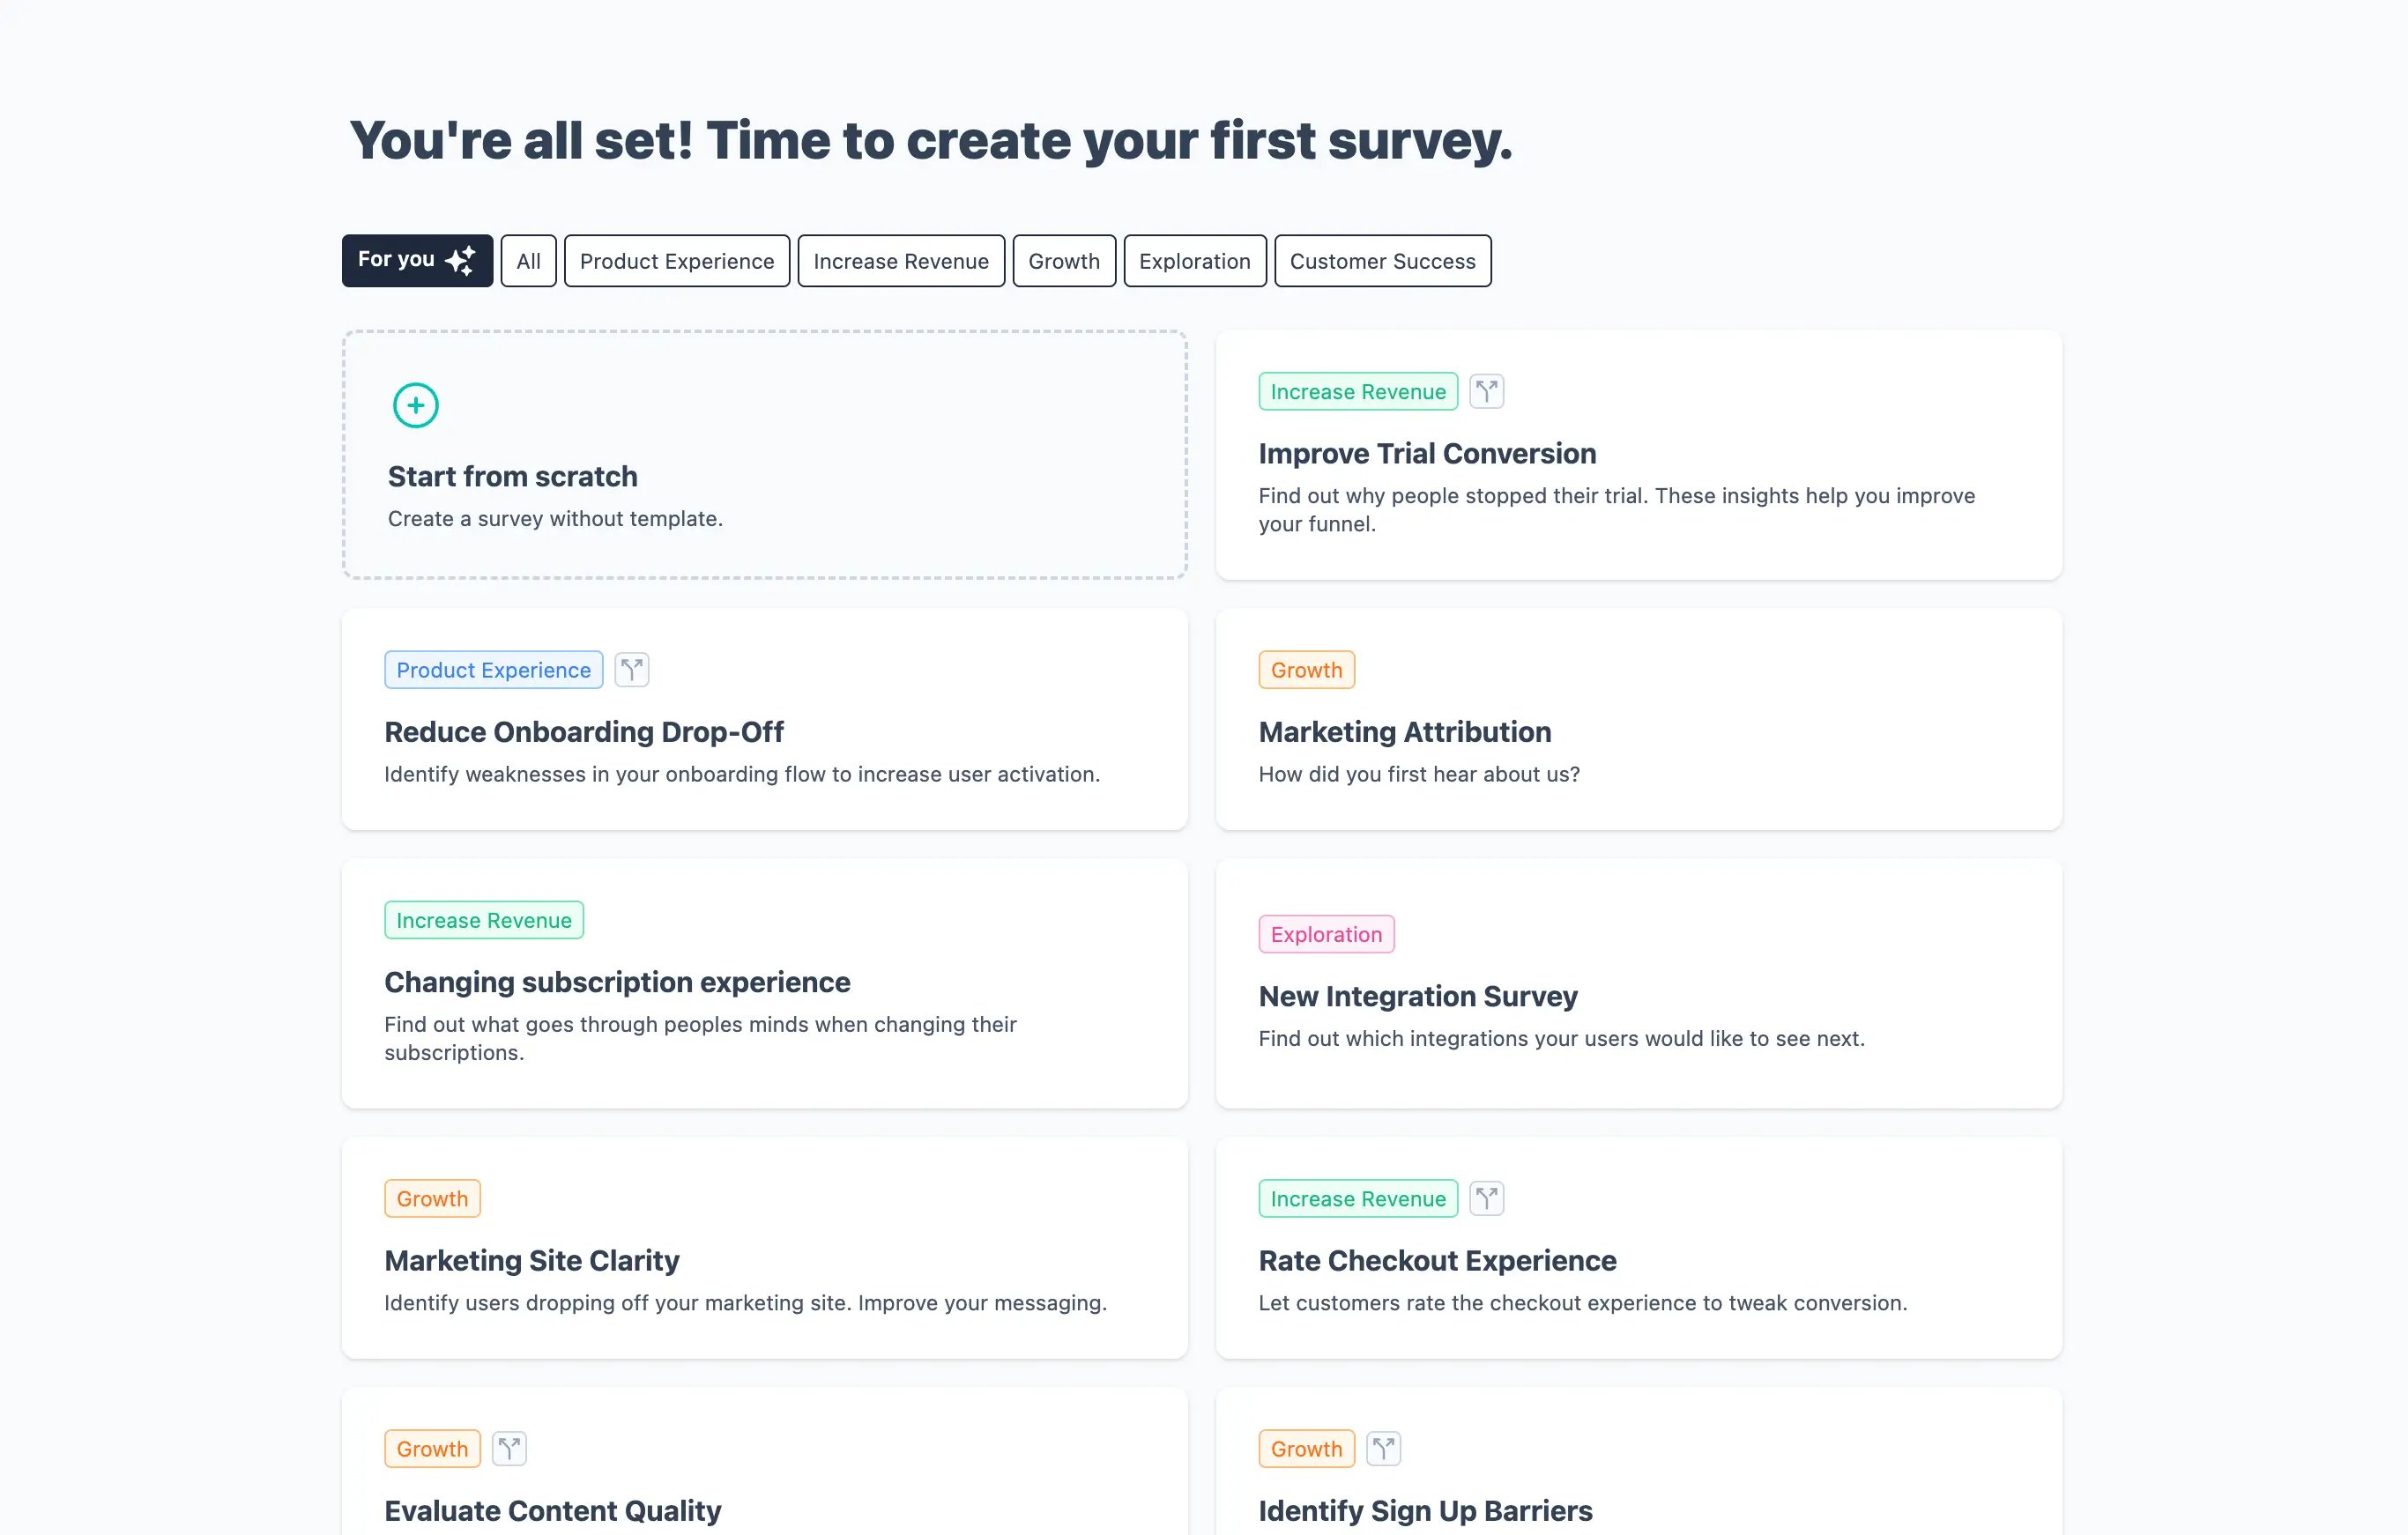
Task: Click 'Let customers rate the checkout experience' description
Action: coord(1583,1303)
